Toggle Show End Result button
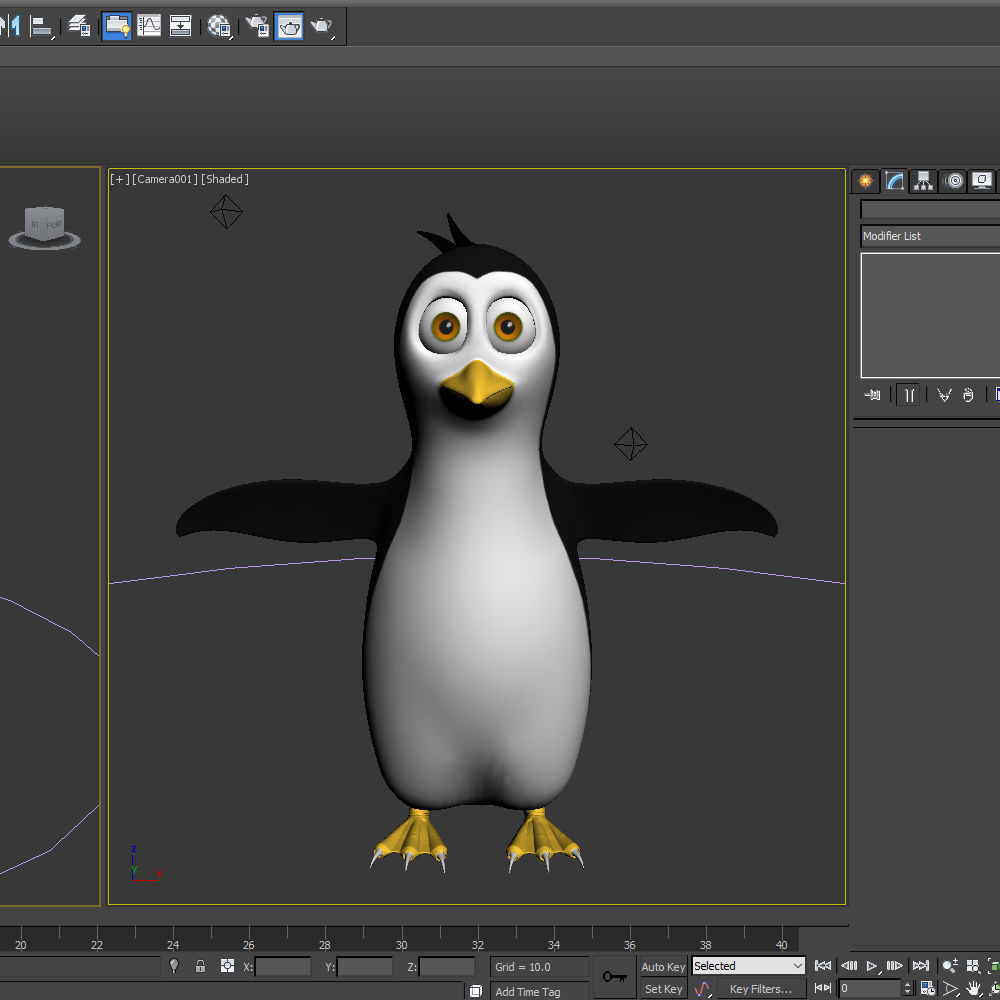This screenshot has width=1000, height=1000. 909,395
